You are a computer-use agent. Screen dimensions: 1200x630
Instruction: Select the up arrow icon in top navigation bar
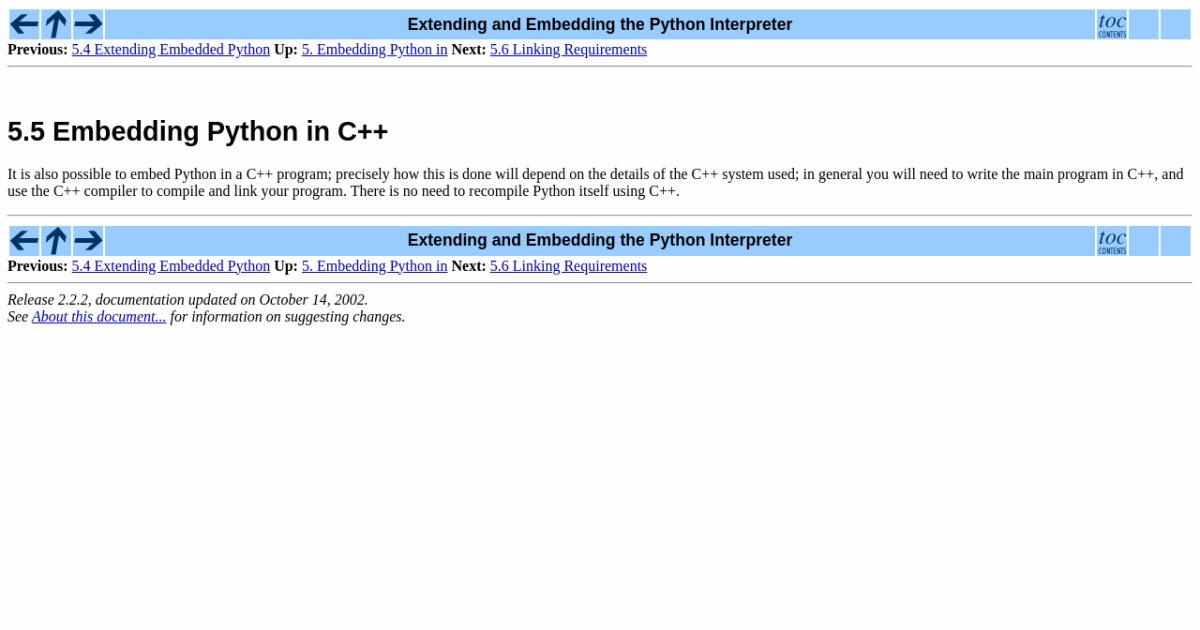pos(55,23)
